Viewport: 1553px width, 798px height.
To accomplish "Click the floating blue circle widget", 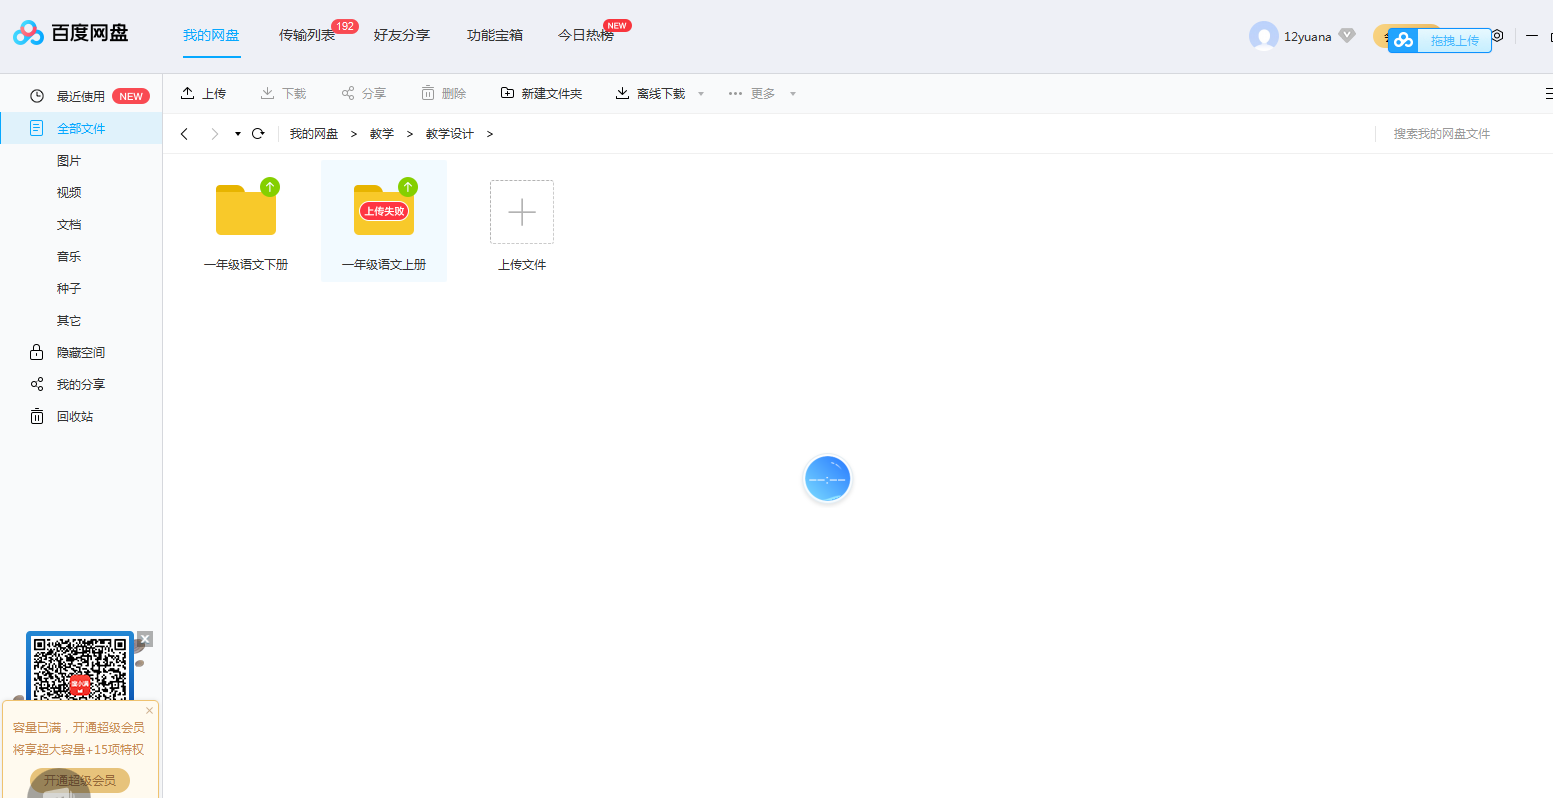I will (x=827, y=479).
